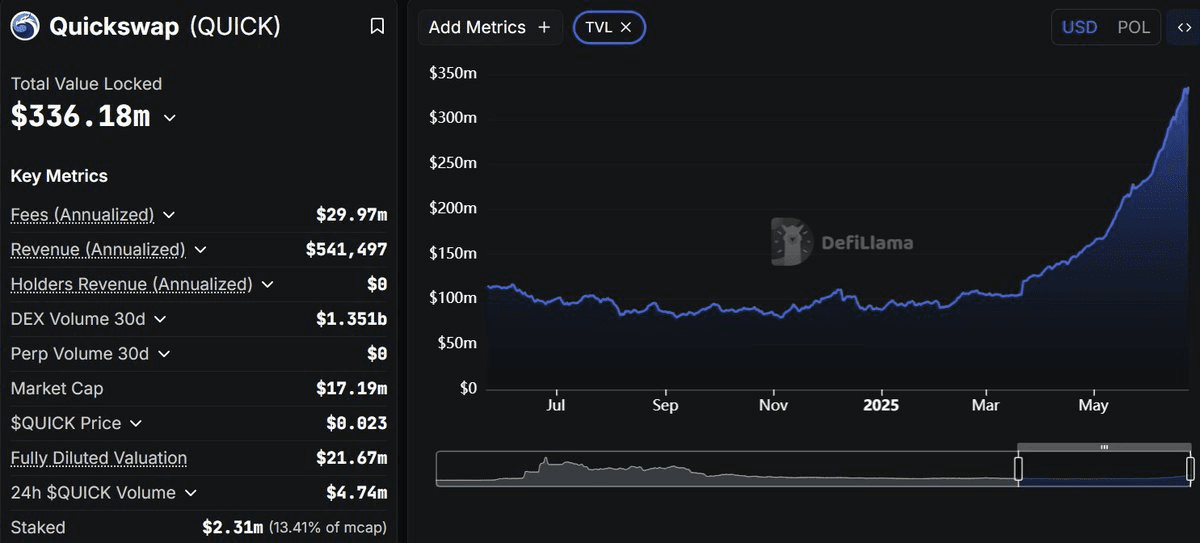Click the Key Metrics heading
Screen dimensions: 1200x543
click(x=59, y=176)
